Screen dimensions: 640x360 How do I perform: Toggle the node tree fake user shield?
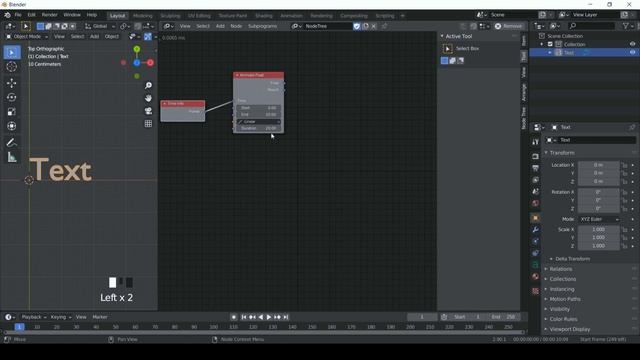pyautogui.click(x=357, y=26)
